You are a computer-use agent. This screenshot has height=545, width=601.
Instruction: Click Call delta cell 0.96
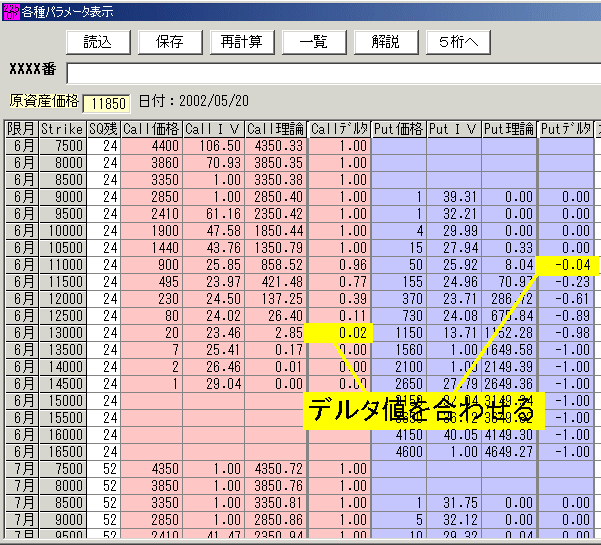[340, 265]
